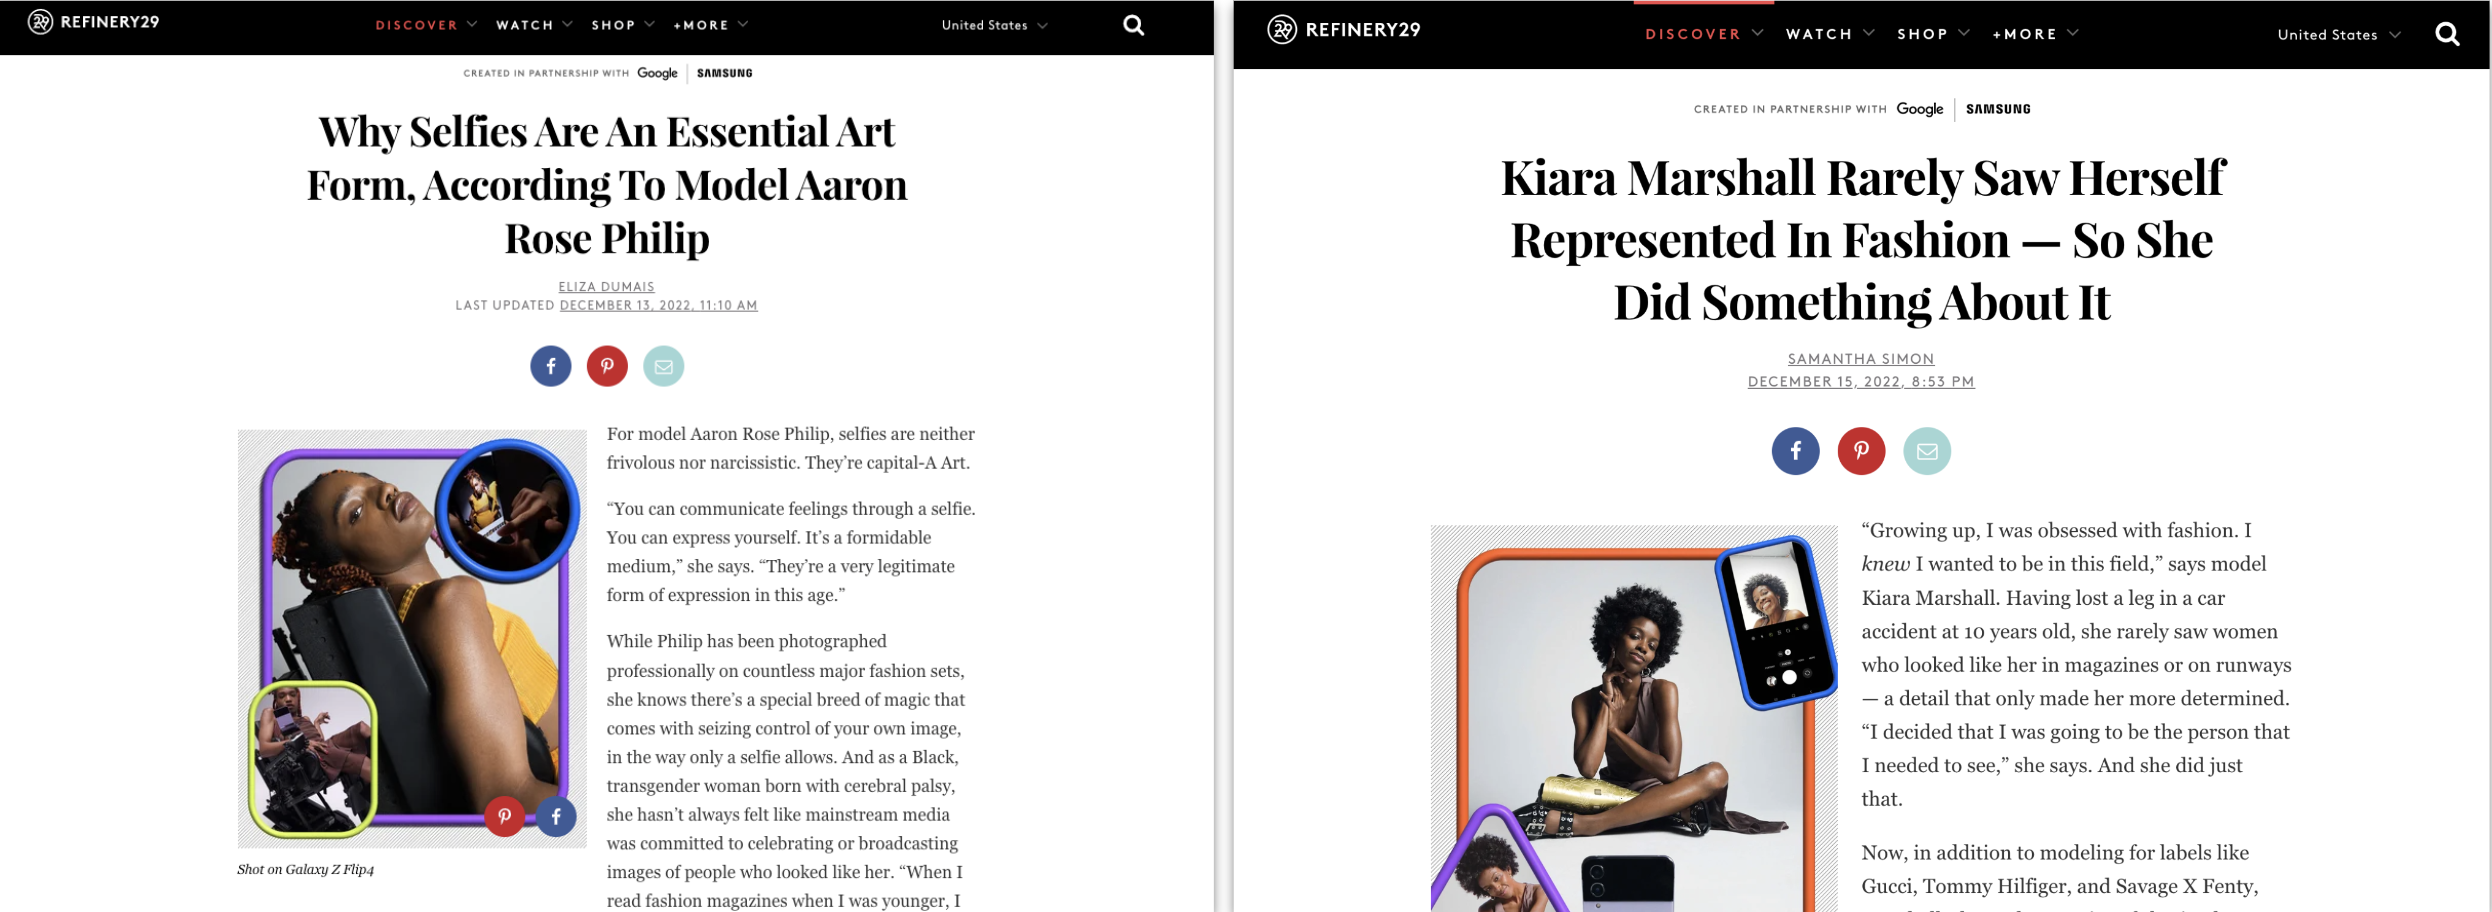Expand Discover chevron in left window
Image resolution: width=2492 pixels, height=912 pixels.
[x=472, y=24]
